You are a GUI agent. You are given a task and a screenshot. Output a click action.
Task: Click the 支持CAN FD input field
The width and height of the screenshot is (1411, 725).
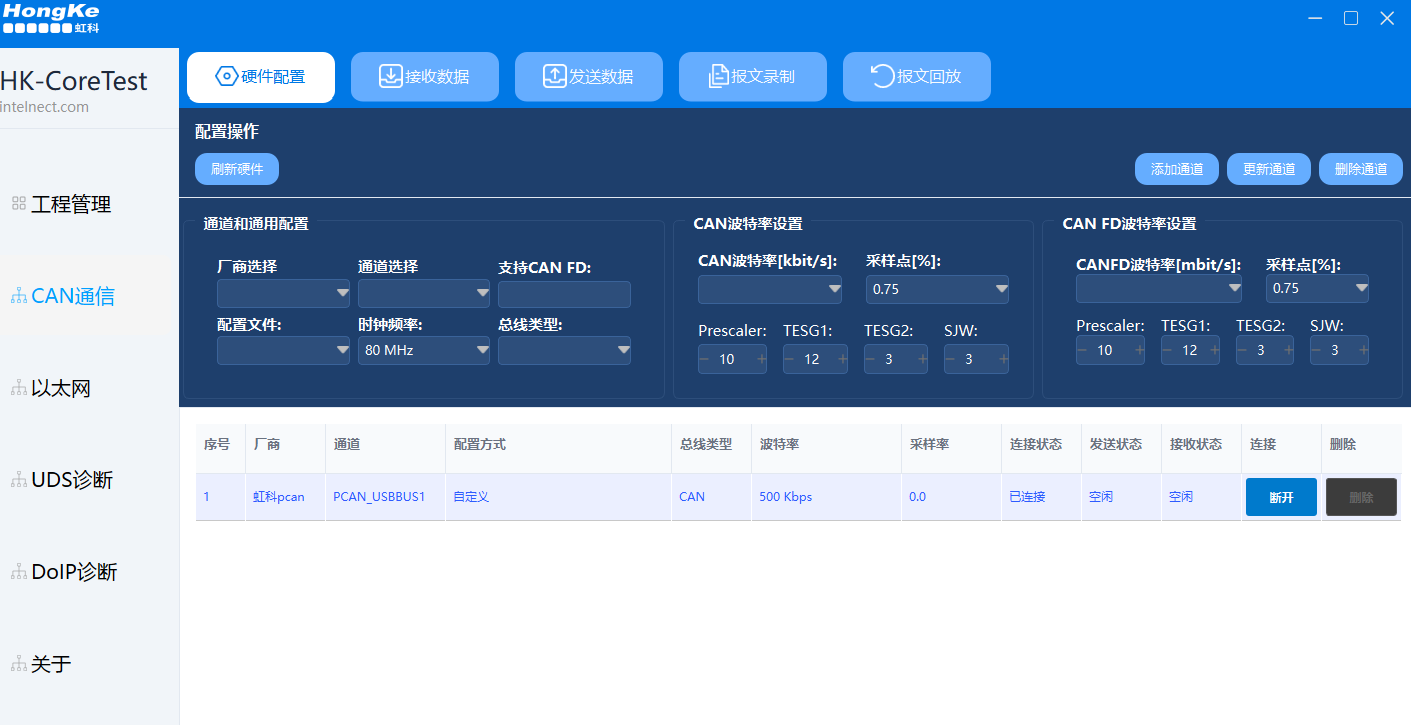pyautogui.click(x=564, y=294)
